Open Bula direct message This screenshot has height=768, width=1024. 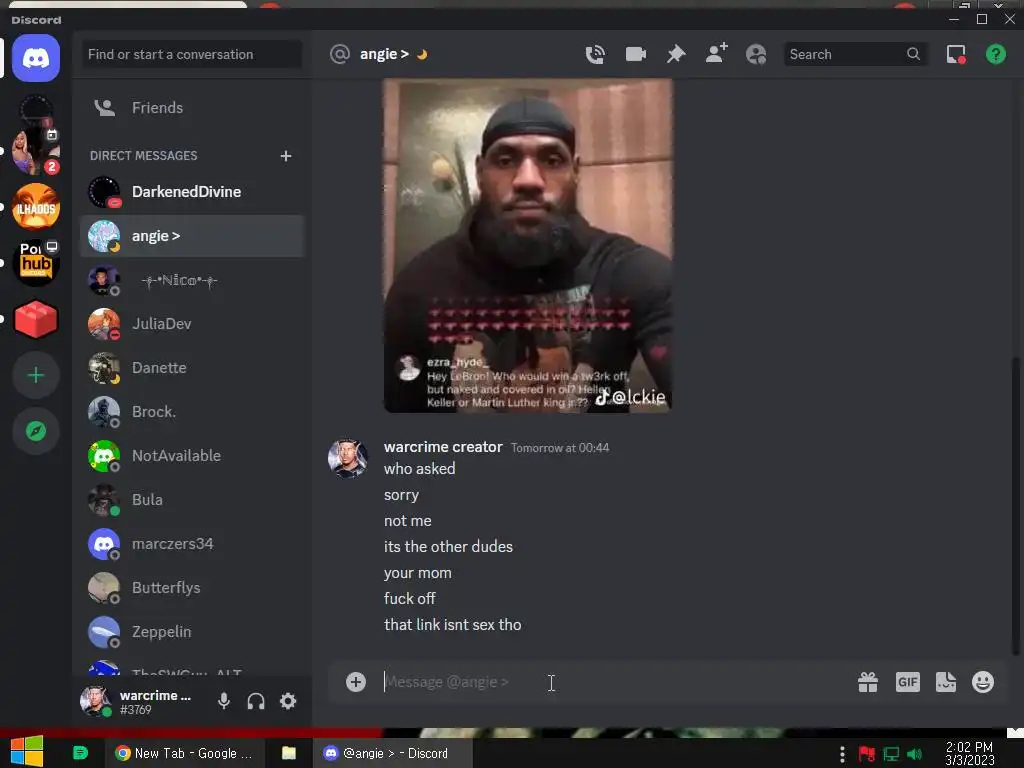pyautogui.click(x=191, y=500)
